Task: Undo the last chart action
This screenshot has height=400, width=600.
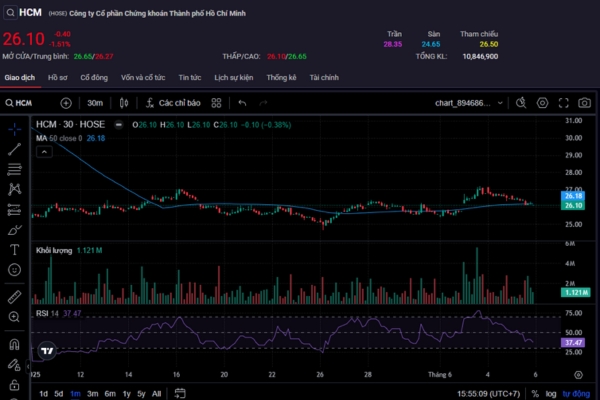Action: pyautogui.click(x=242, y=103)
